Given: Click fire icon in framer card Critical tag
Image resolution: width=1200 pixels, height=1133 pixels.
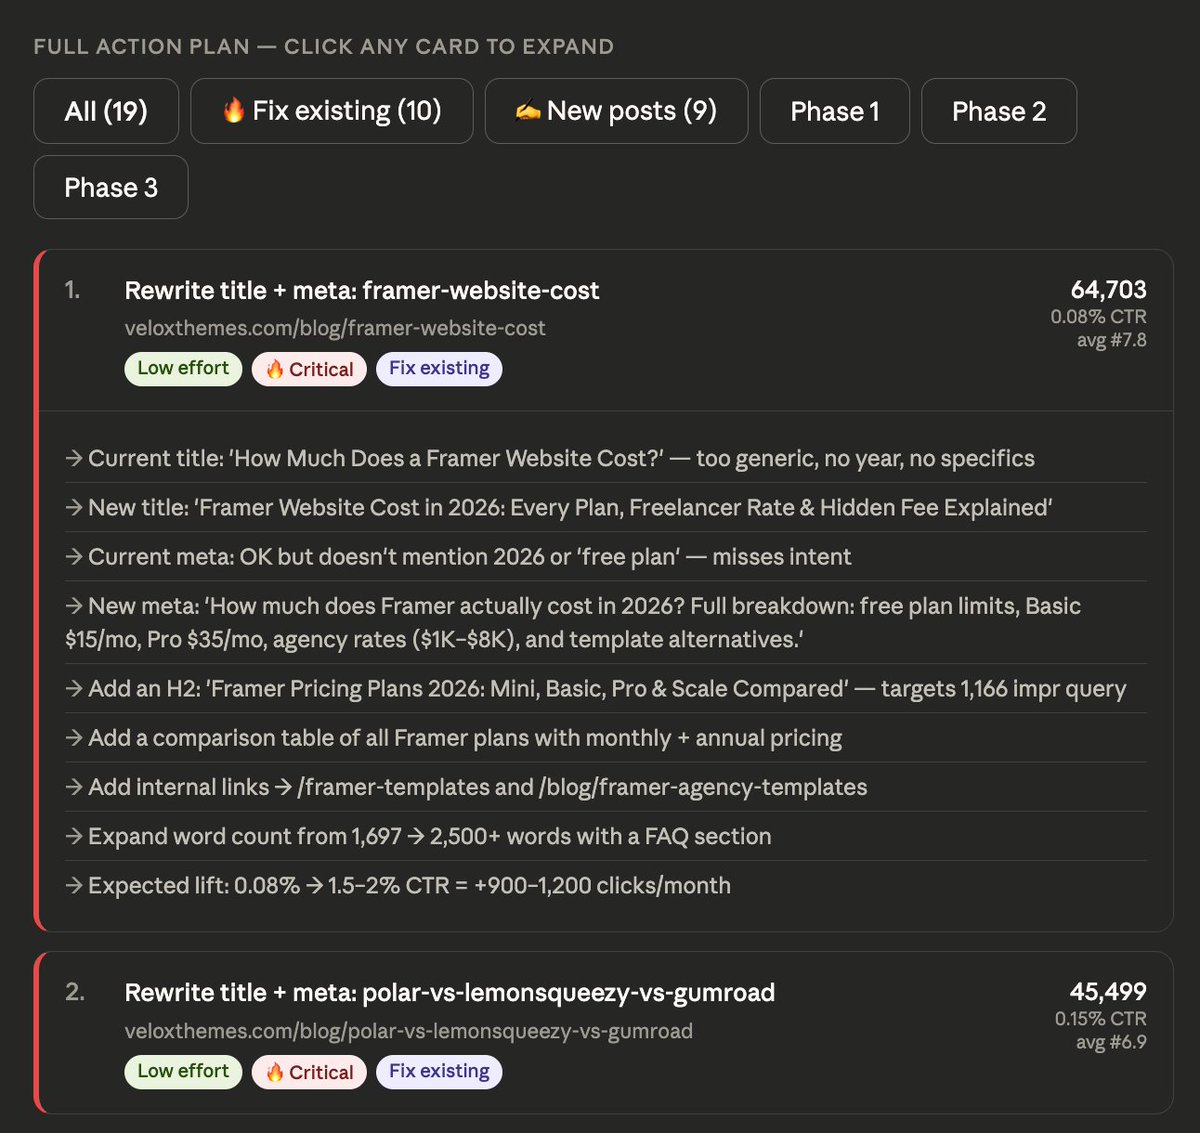Looking at the screenshot, I should click(x=275, y=369).
